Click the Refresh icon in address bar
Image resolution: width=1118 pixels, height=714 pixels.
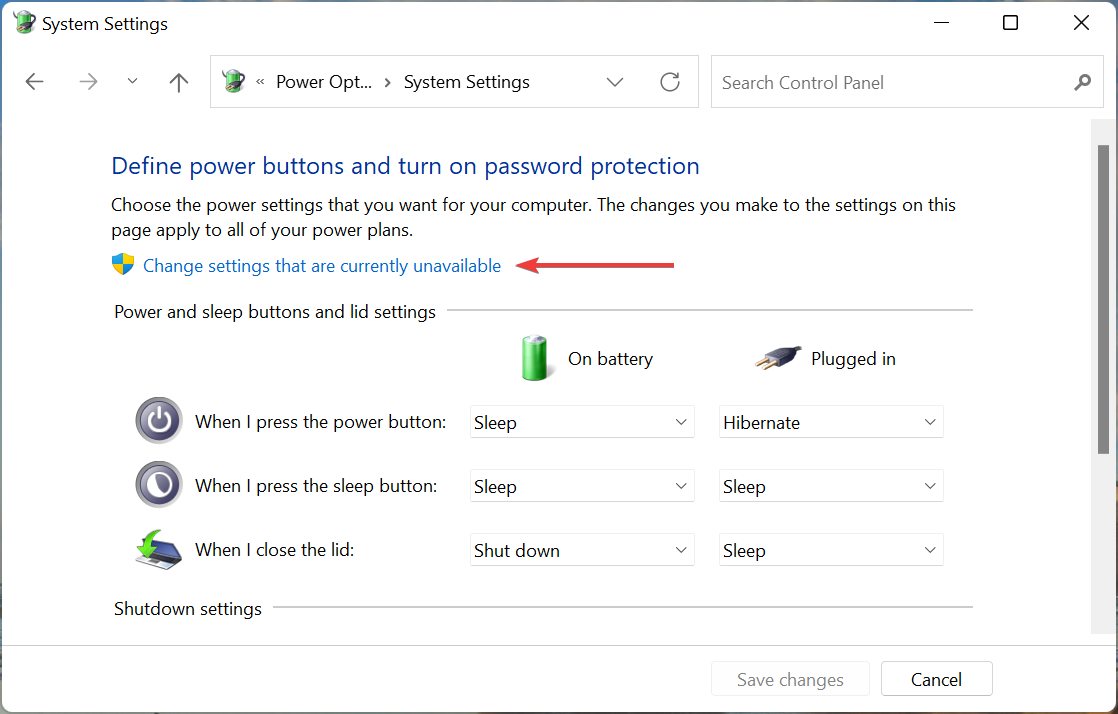click(669, 81)
